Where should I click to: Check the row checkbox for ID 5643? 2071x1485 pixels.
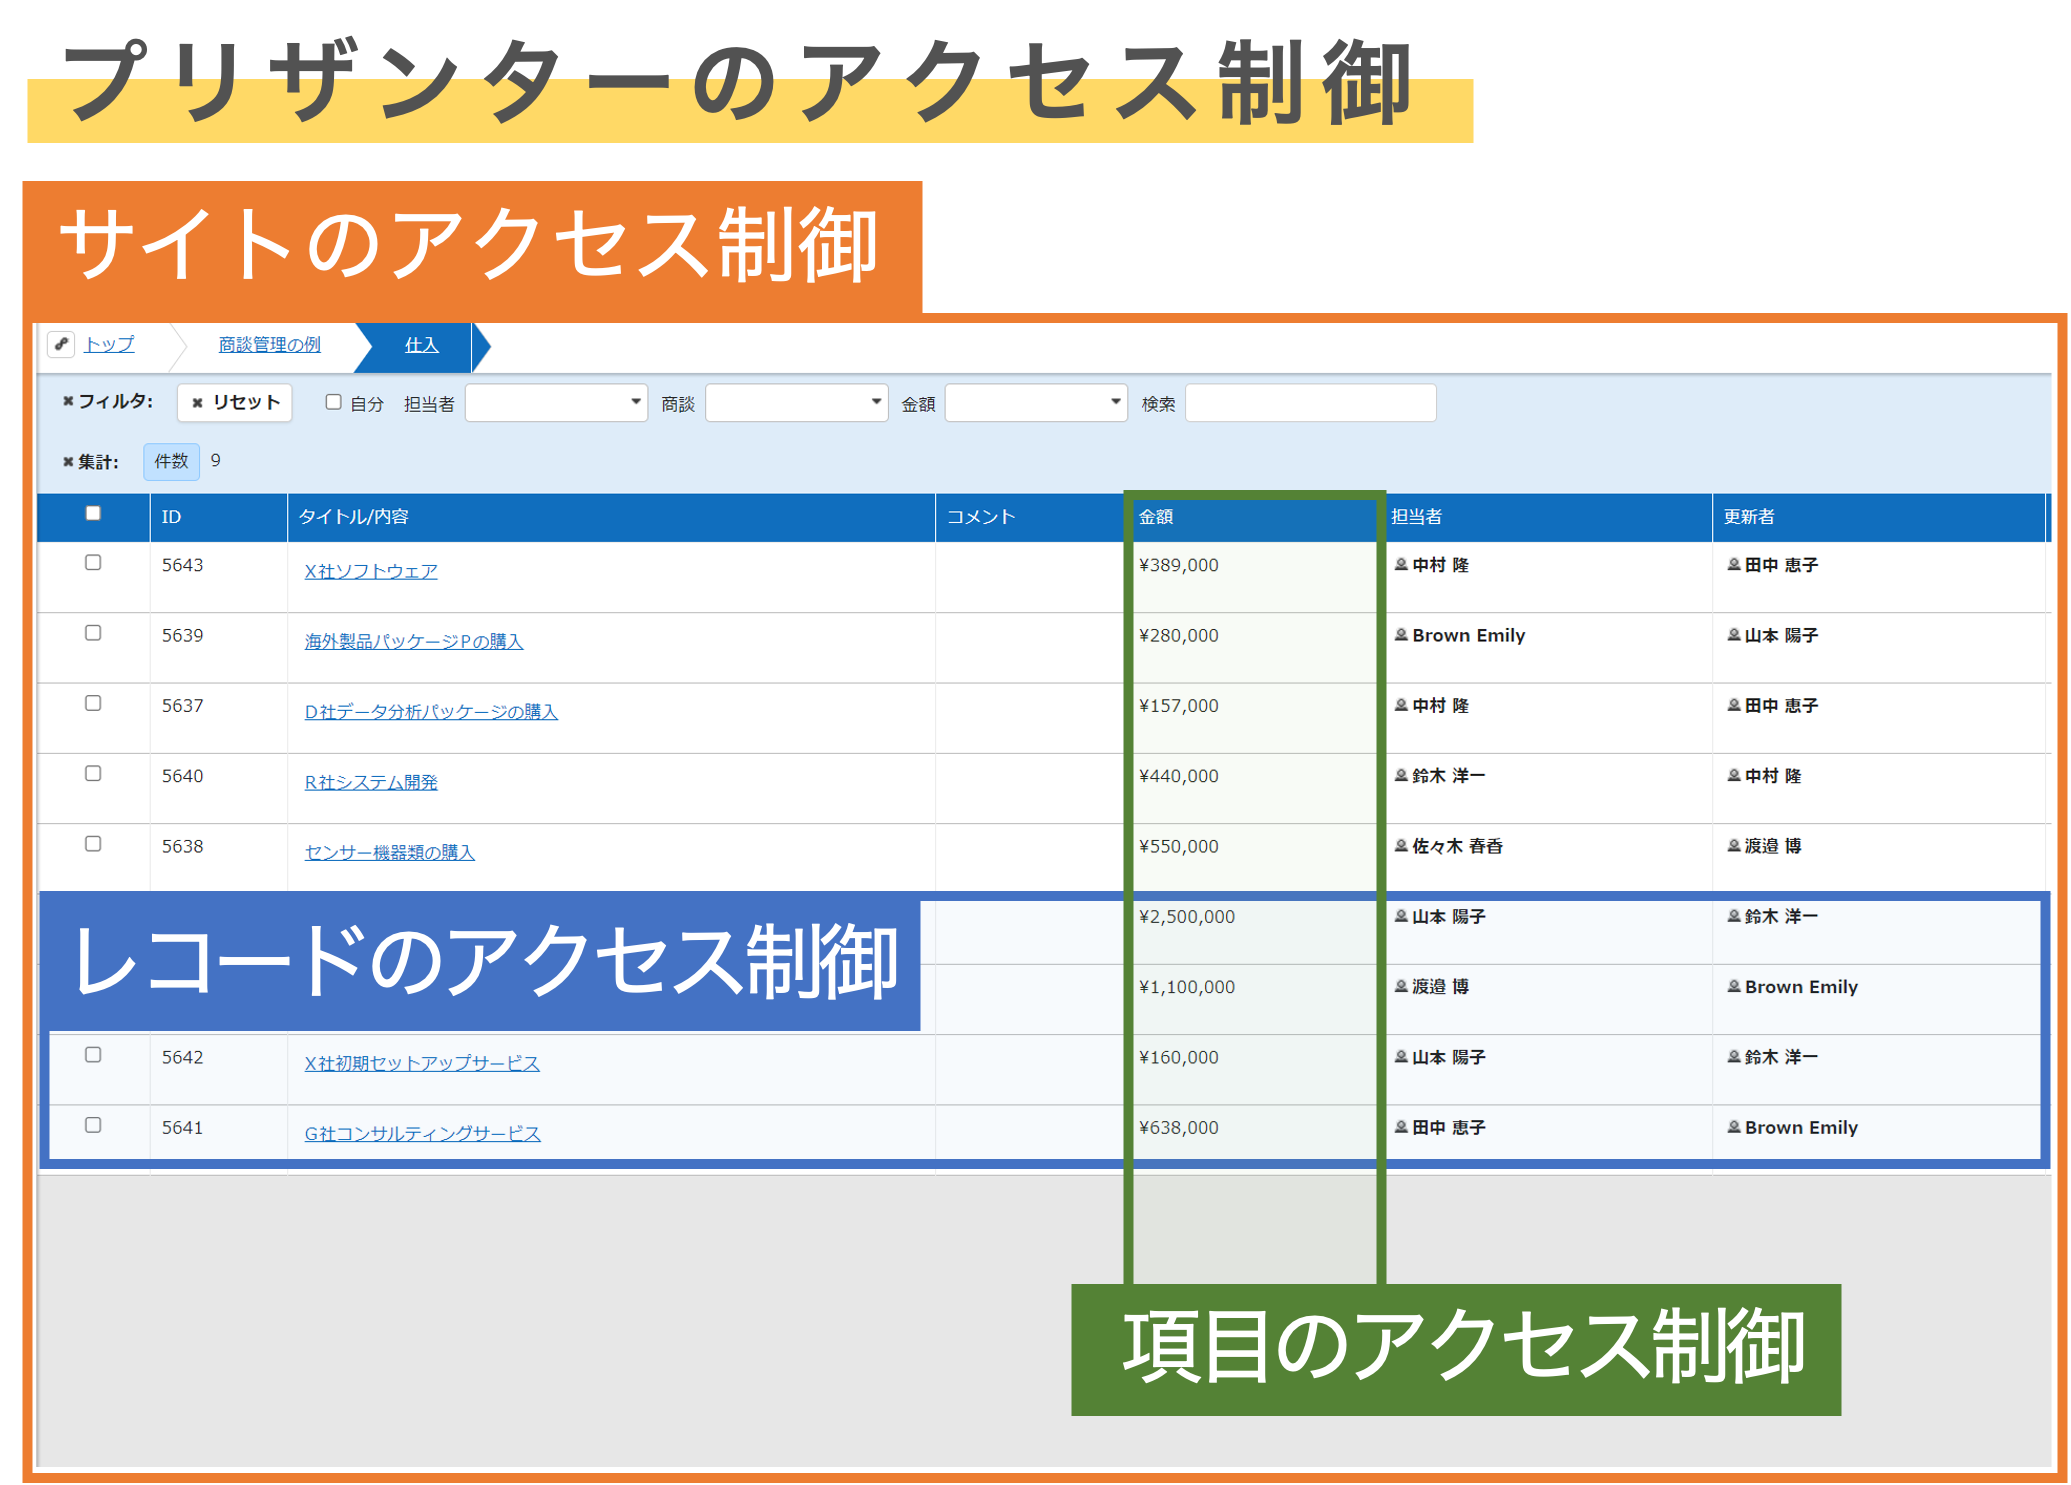[93, 562]
